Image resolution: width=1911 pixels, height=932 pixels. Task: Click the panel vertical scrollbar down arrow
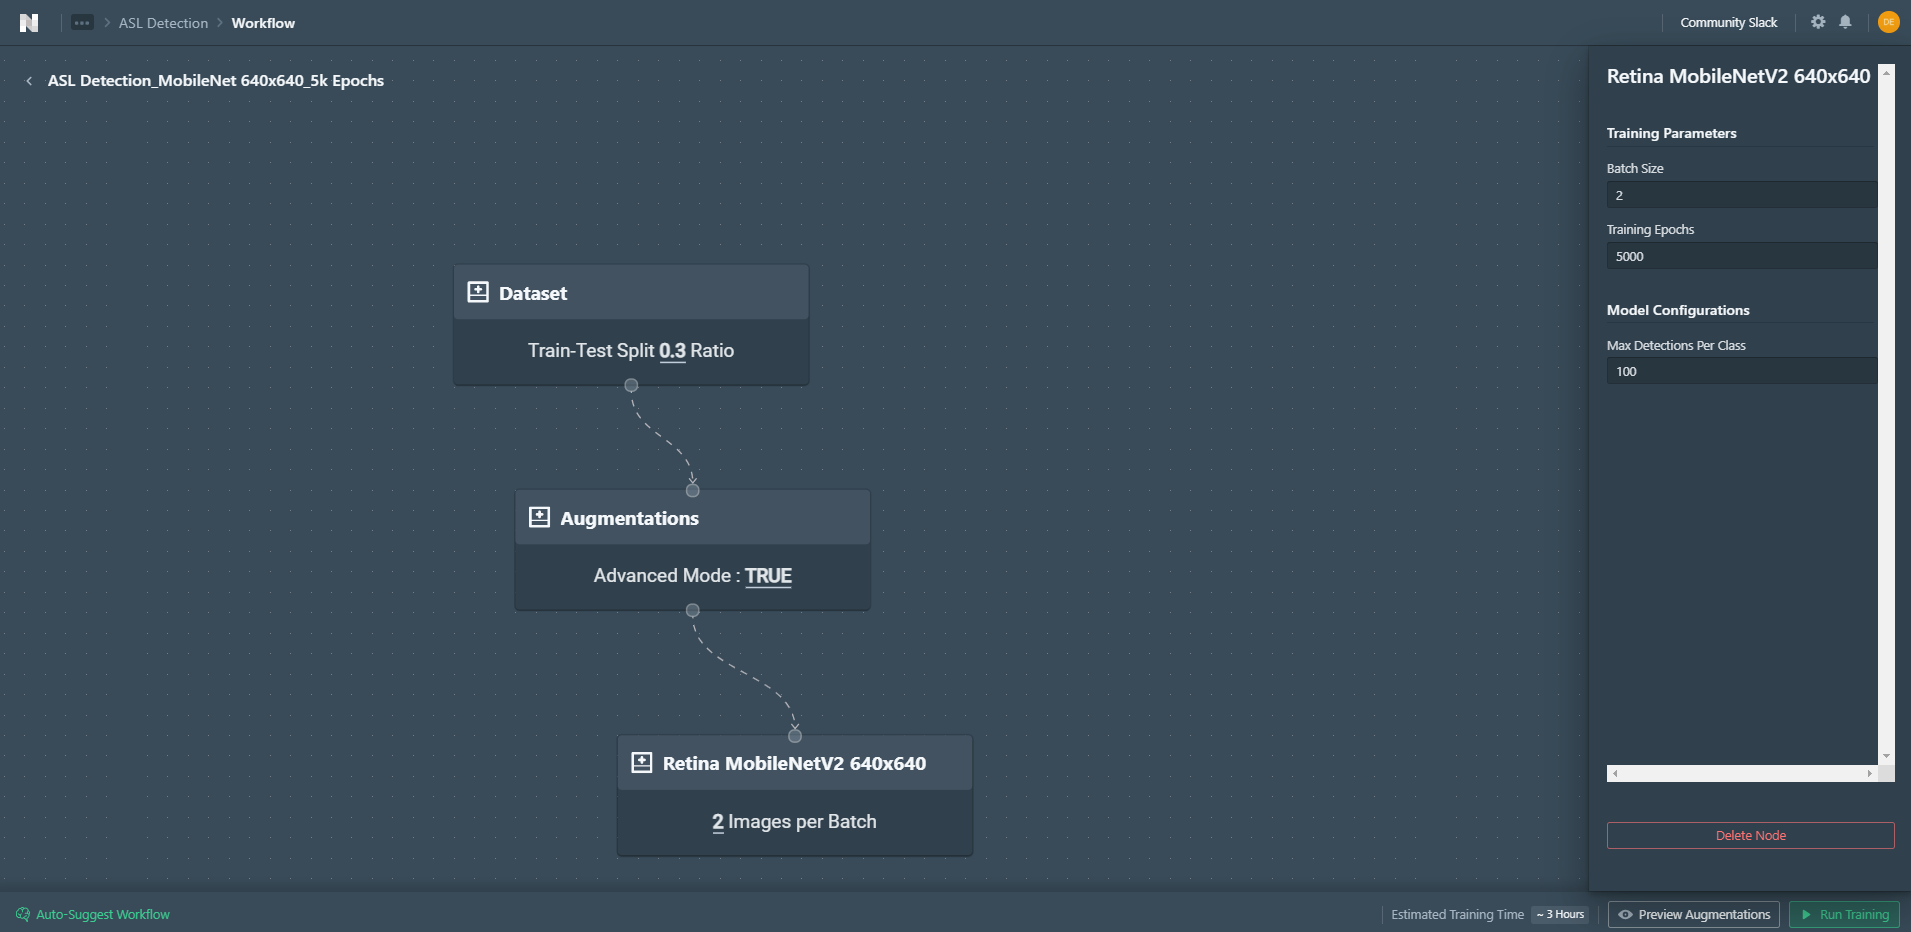click(x=1886, y=756)
